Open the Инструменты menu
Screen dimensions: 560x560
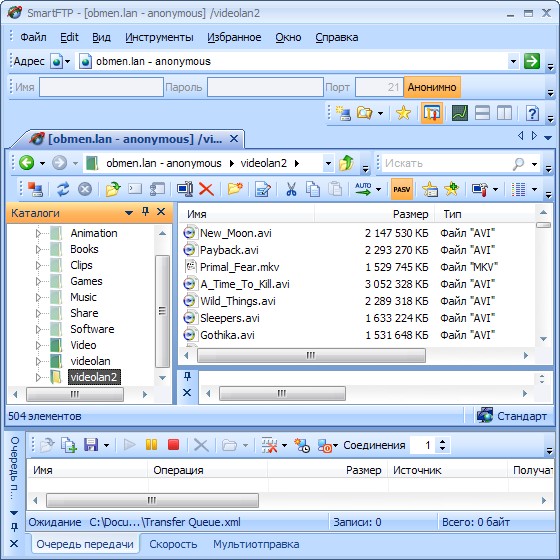(159, 37)
